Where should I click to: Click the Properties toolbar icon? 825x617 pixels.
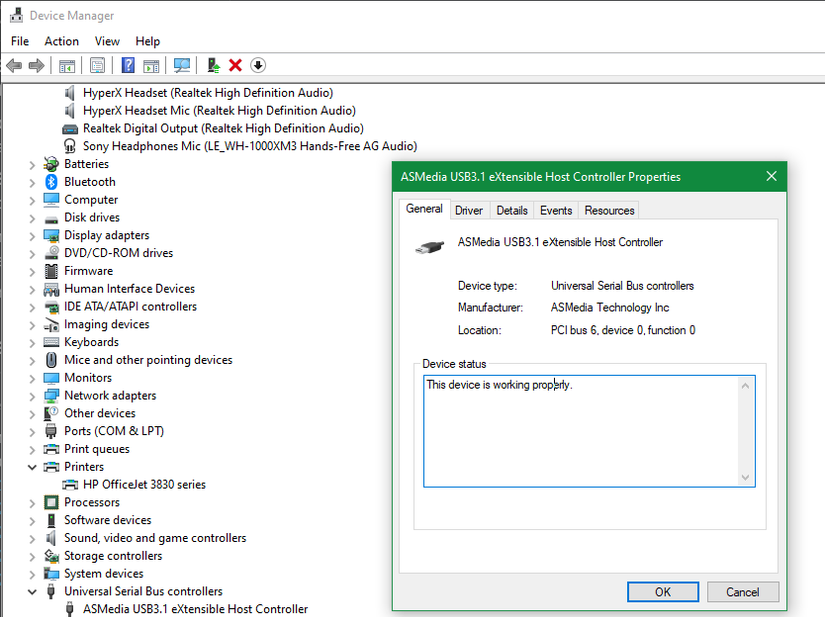pyautogui.click(x=97, y=65)
